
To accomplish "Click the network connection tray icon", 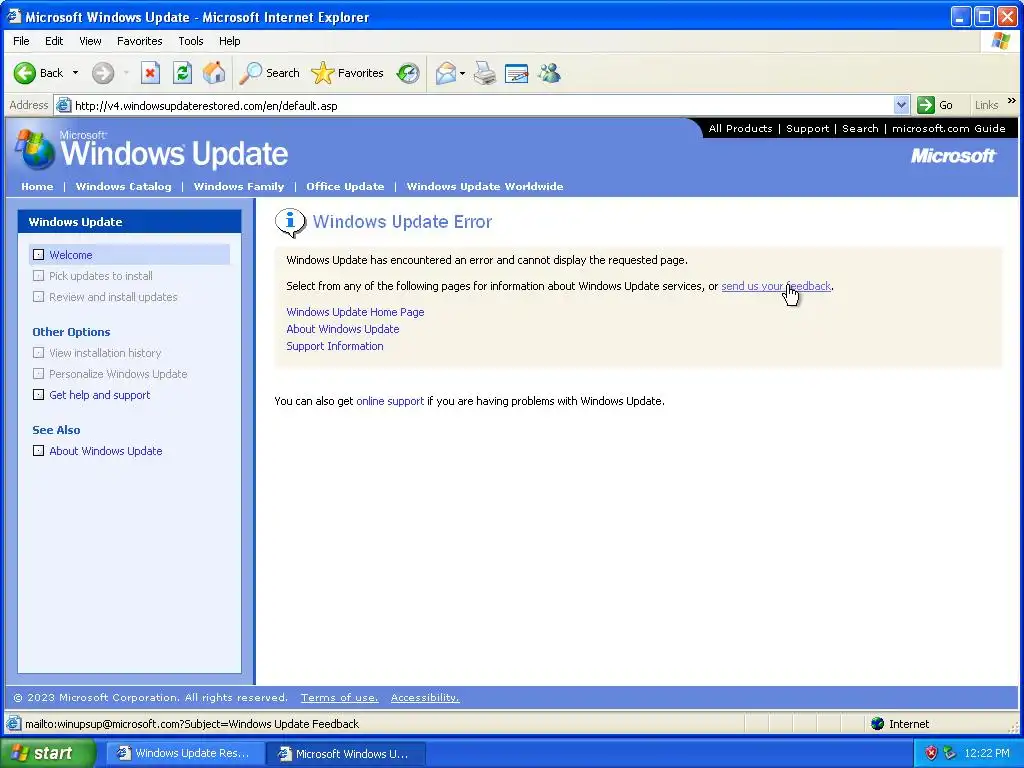I will pos(949,753).
